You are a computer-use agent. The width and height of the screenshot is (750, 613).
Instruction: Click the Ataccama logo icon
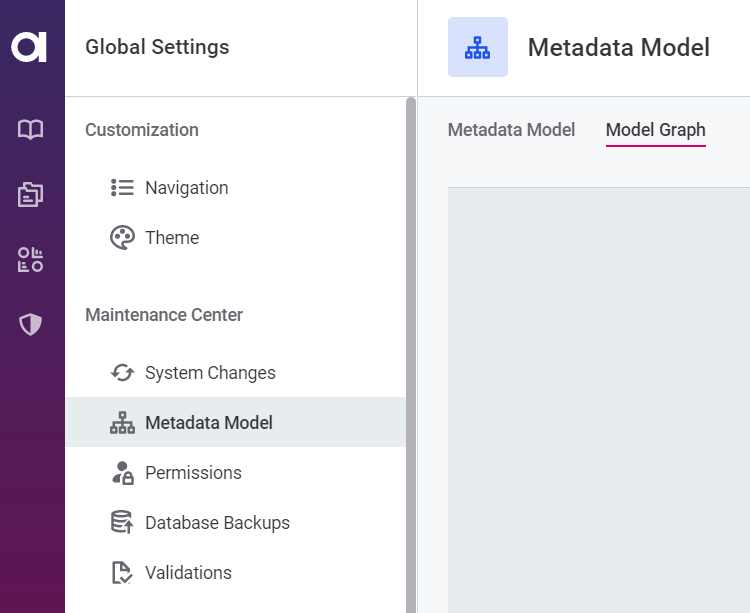click(30, 47)
